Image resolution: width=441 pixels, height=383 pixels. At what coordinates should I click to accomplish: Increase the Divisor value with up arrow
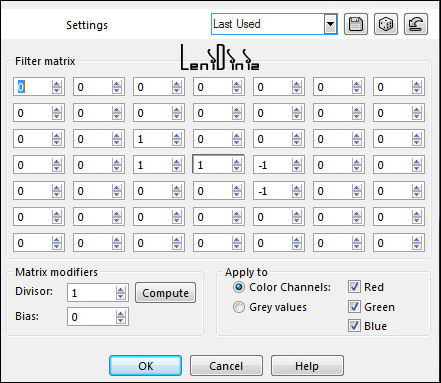(x=121, y=290)
